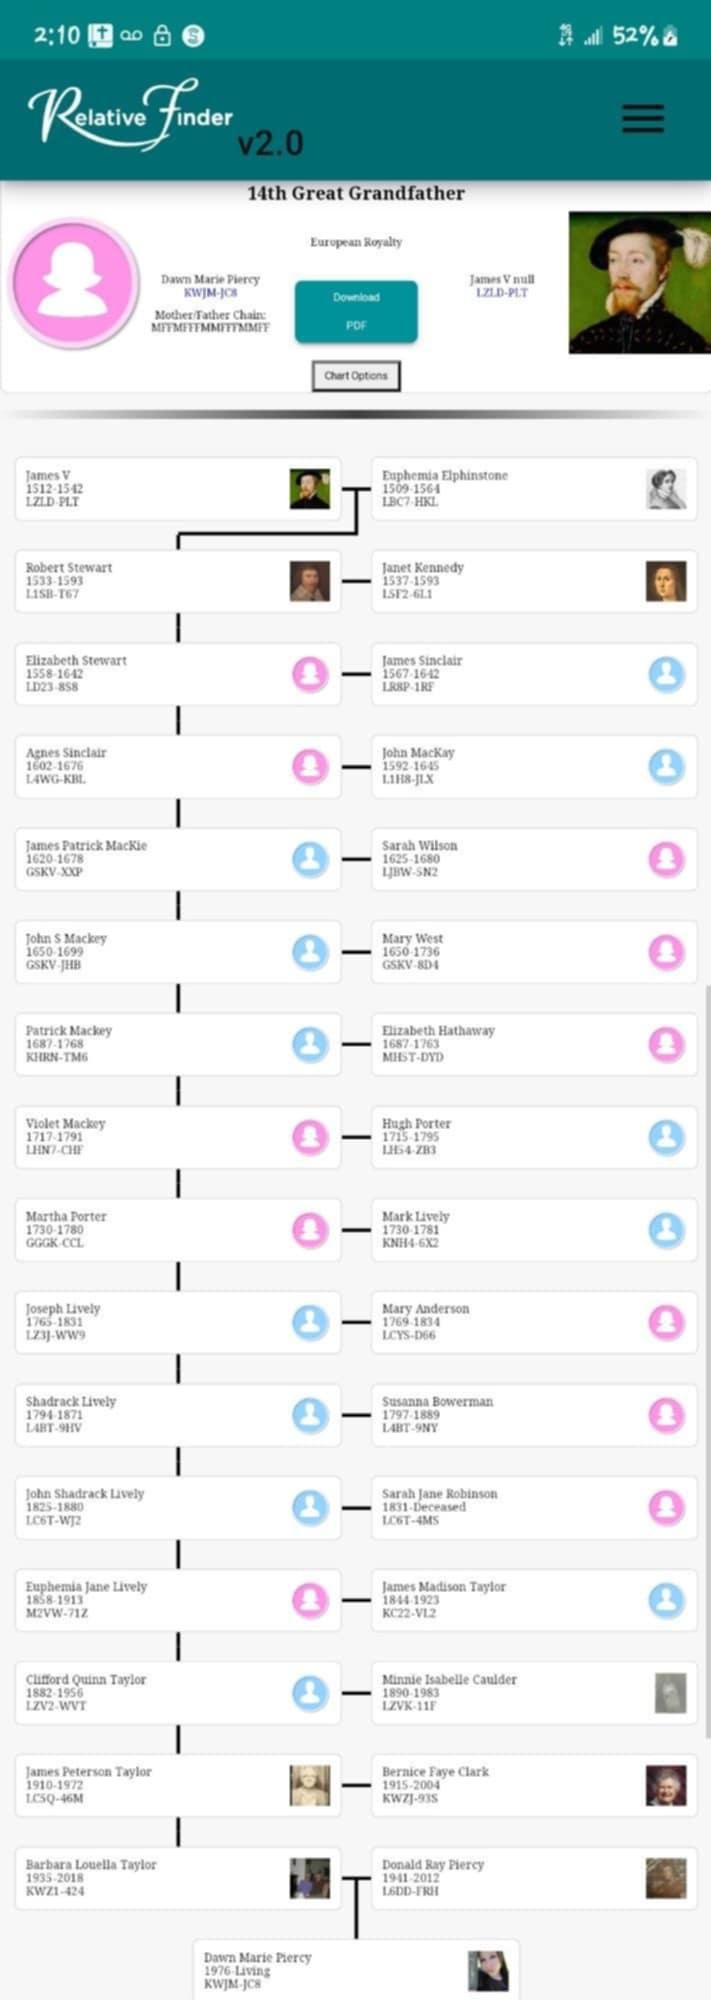This screenshot has width=711, height=2000.
Task: Click Bernice Faye Clark photo thumbnail
Action: (x=665, y=1785)
